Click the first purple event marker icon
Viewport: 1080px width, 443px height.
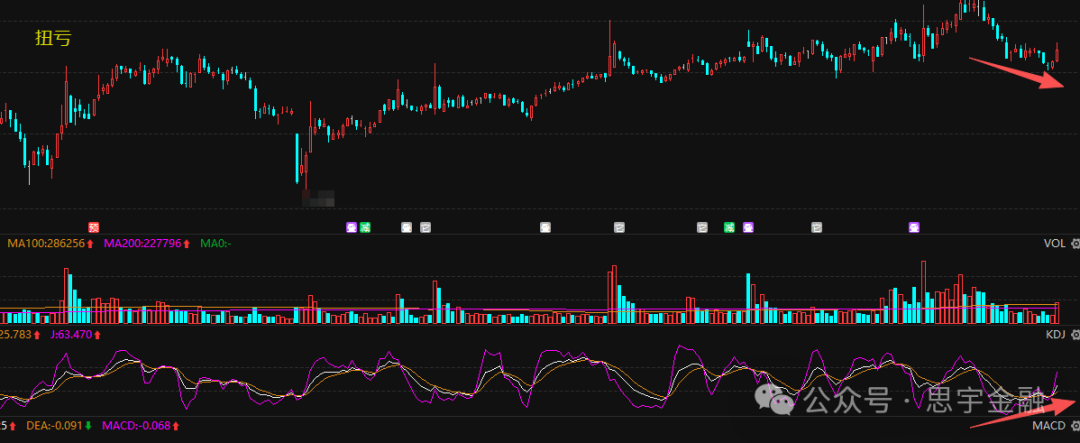[351, 228]
